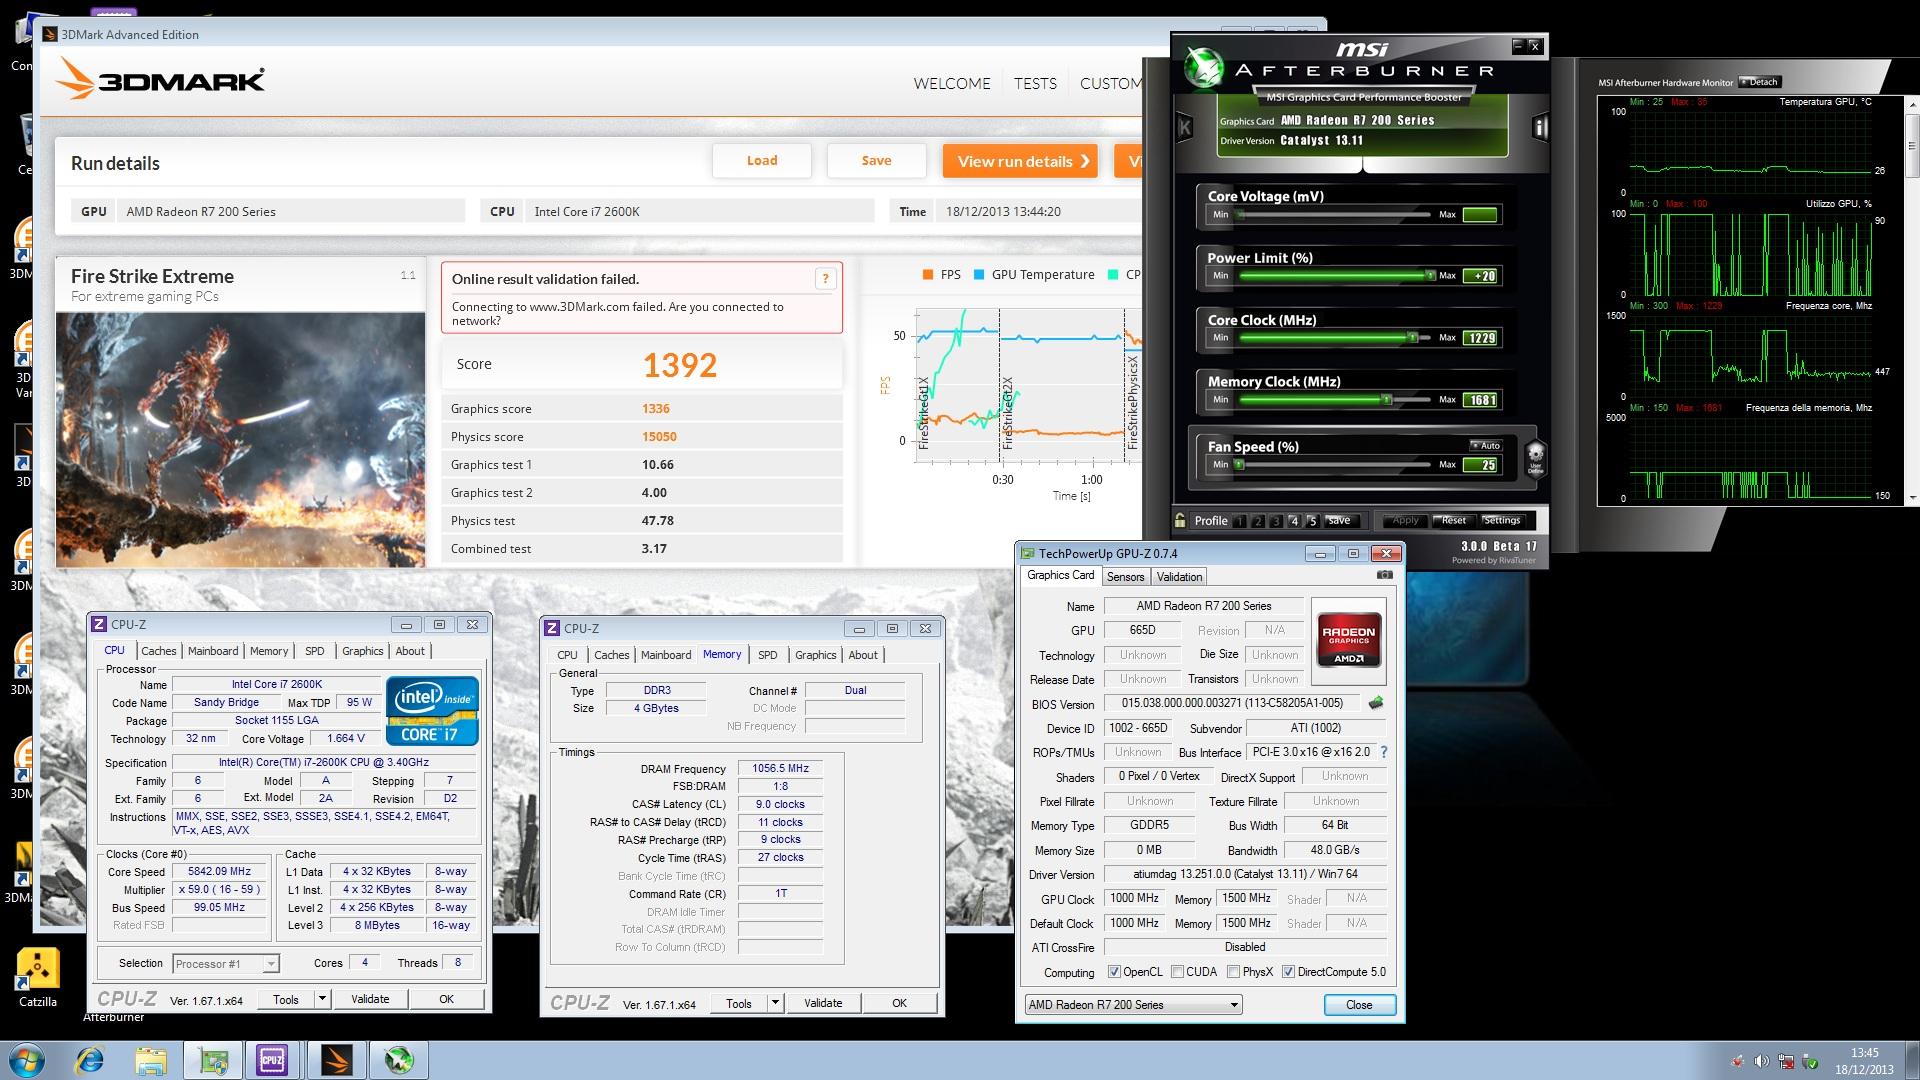Viewport: 1920px width, 1080px height.
Task: Click the MSI Afterburner green dragon logo
Action: [x=1204, y=67]
